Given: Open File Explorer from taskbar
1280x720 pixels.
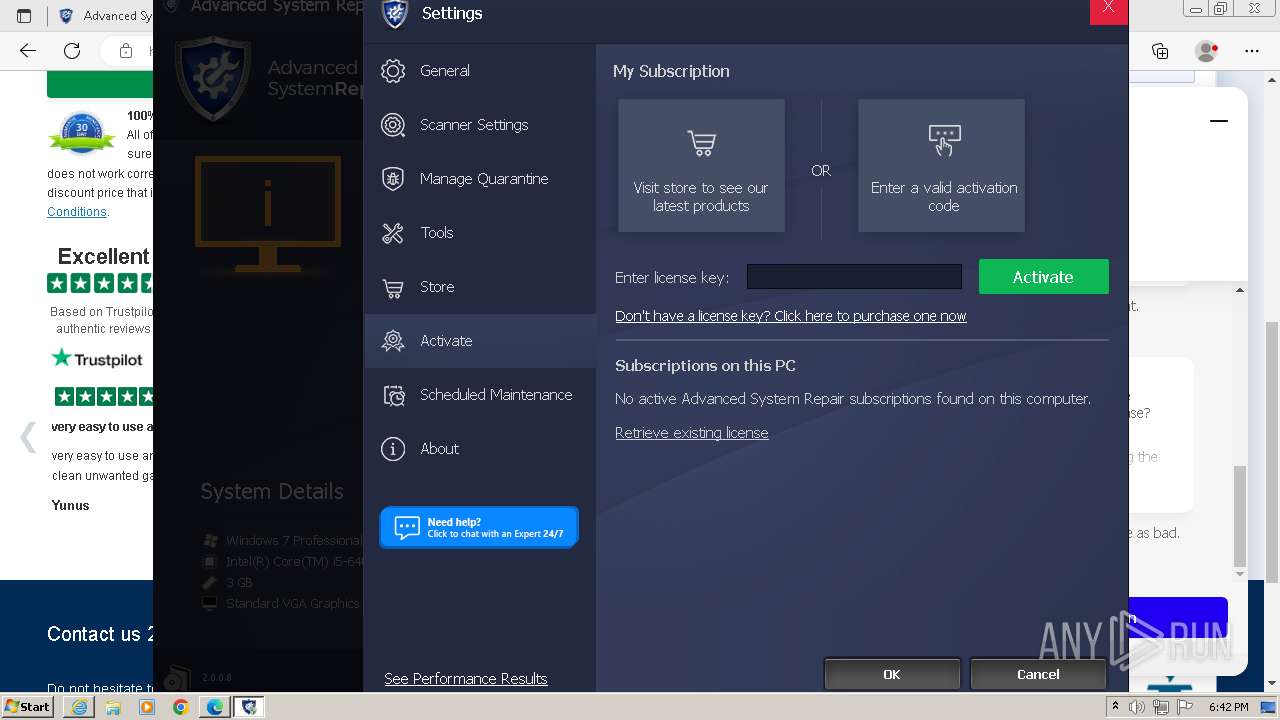Looking at the screenshot, I should 113,707.
